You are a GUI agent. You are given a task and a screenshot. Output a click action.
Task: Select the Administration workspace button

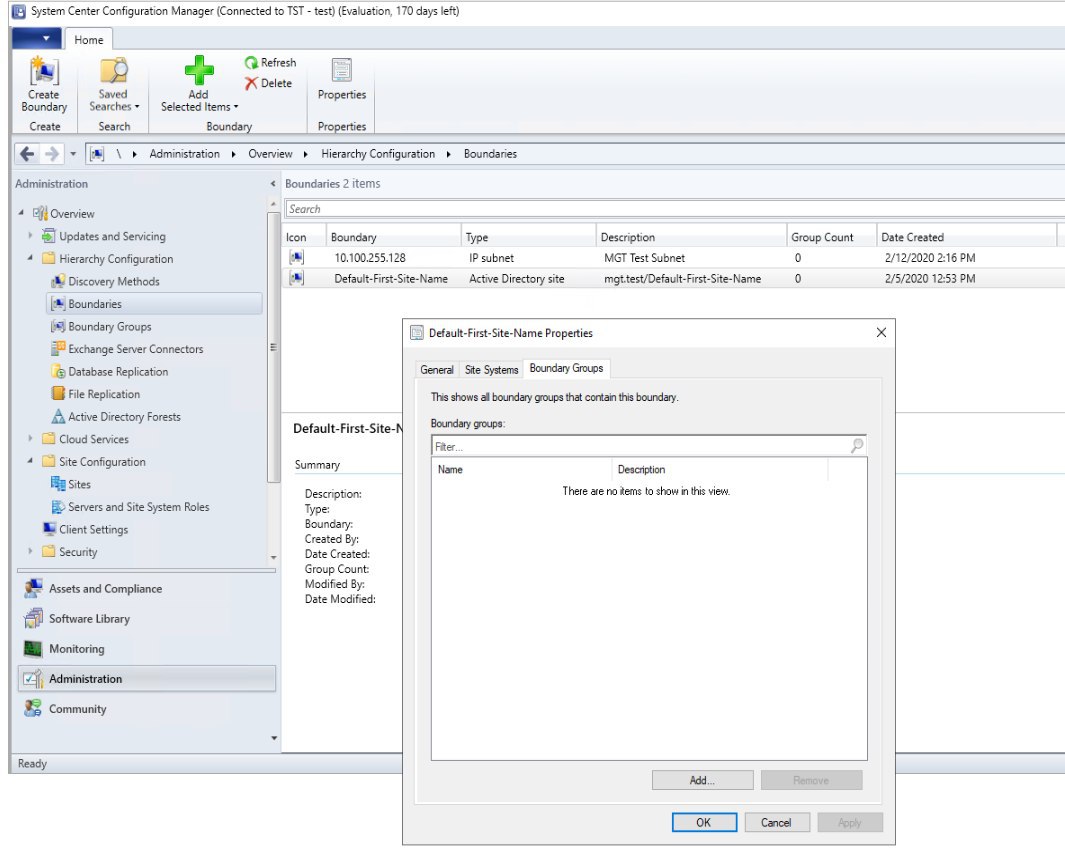[147, 678]
